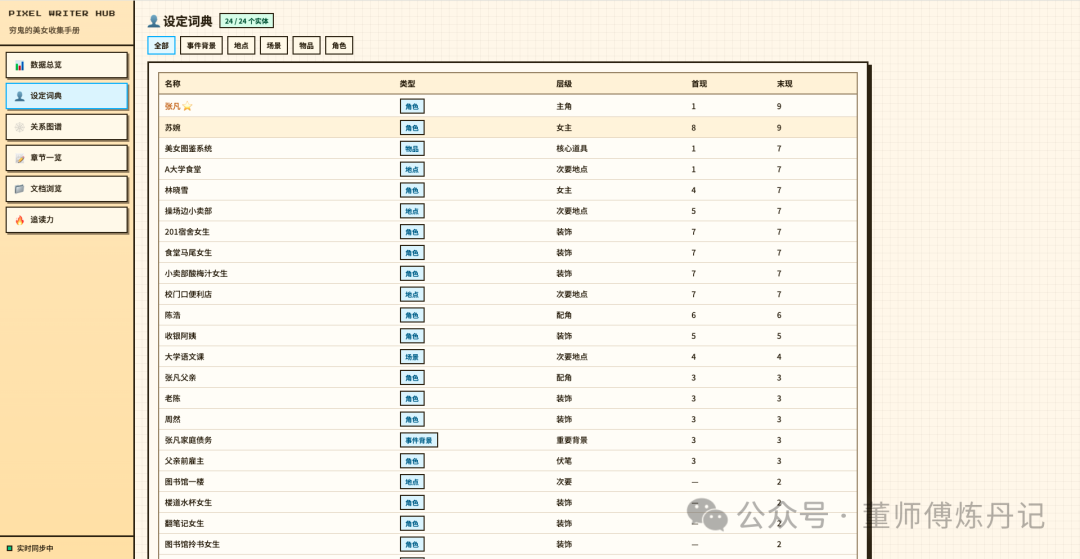Click 场景 tag in 大学语文课 row

(x=412, y=357)
